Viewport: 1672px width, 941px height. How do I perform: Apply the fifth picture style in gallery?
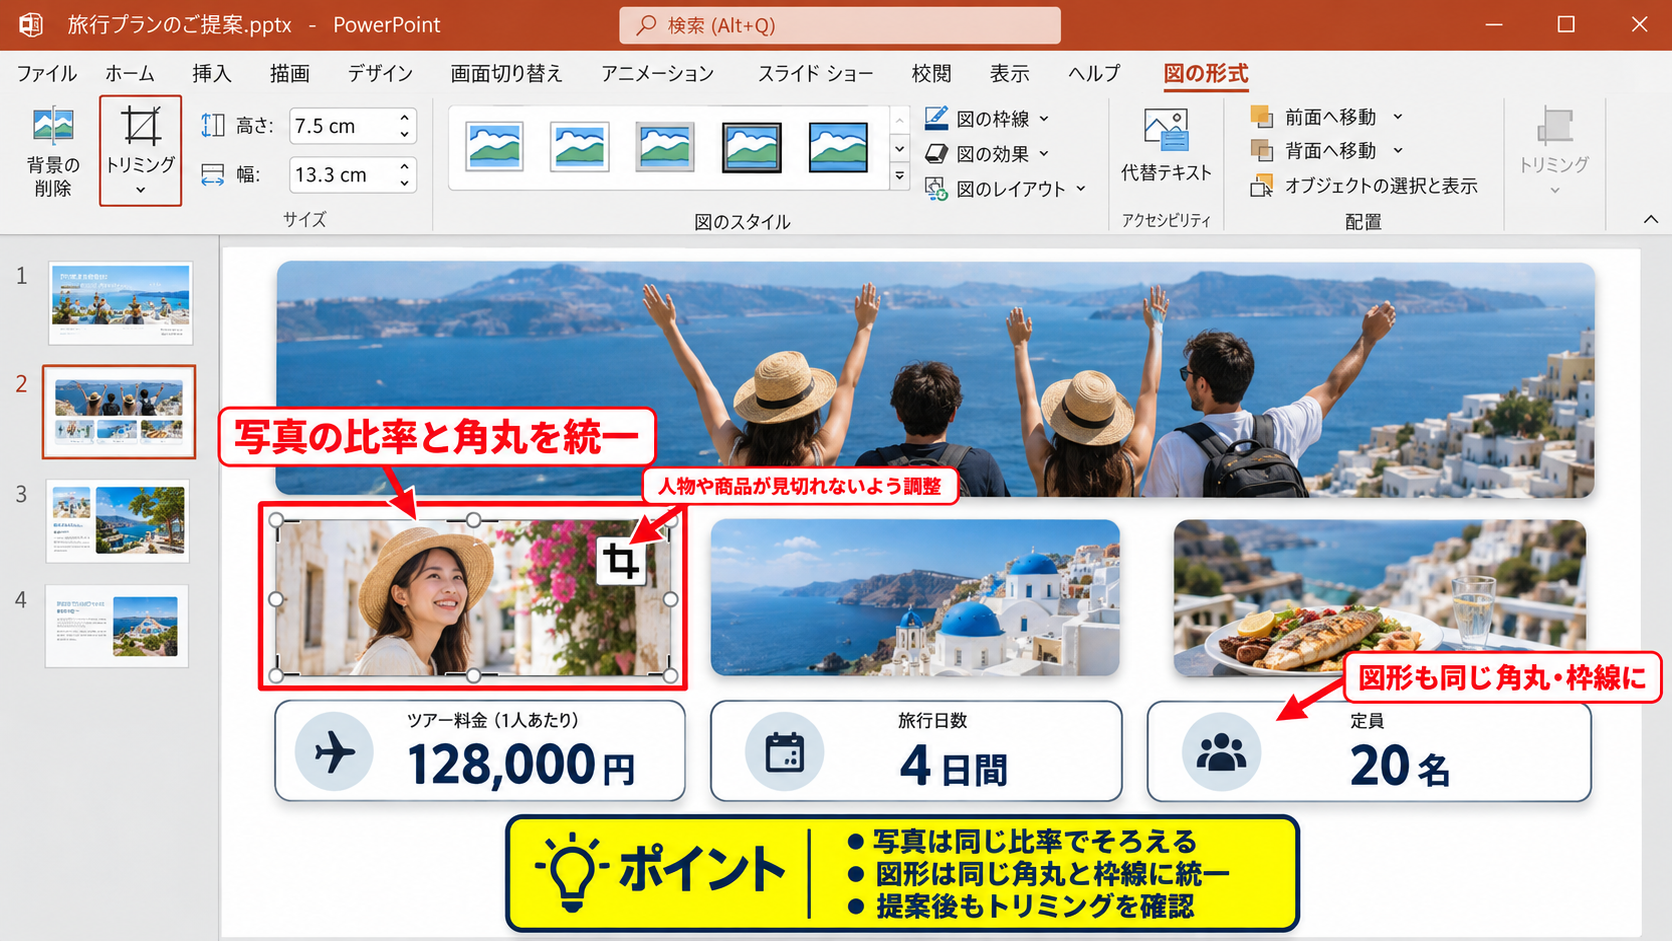[x=838, y=148]
